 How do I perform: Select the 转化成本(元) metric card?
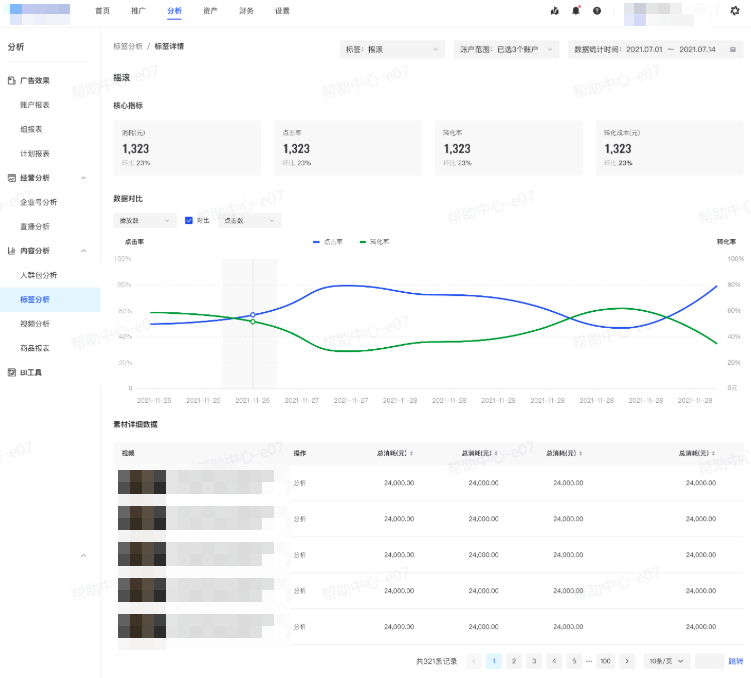[x=669, y=147]
